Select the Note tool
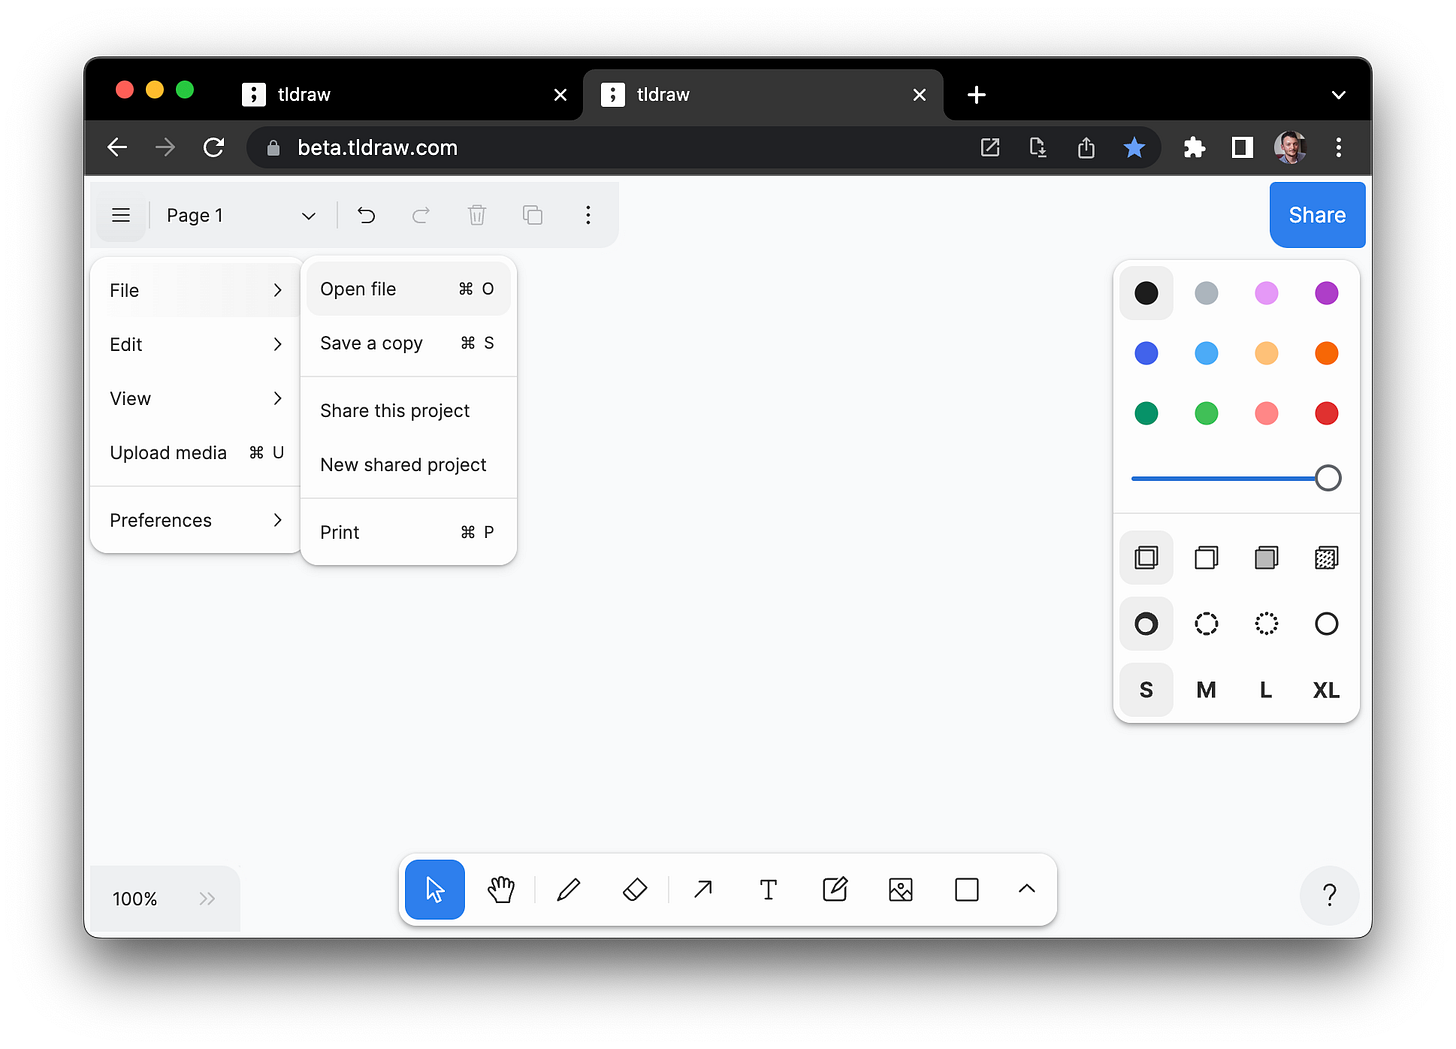Image resolution: width=1456 pixels, height=1049 pixels. [835, 889]
